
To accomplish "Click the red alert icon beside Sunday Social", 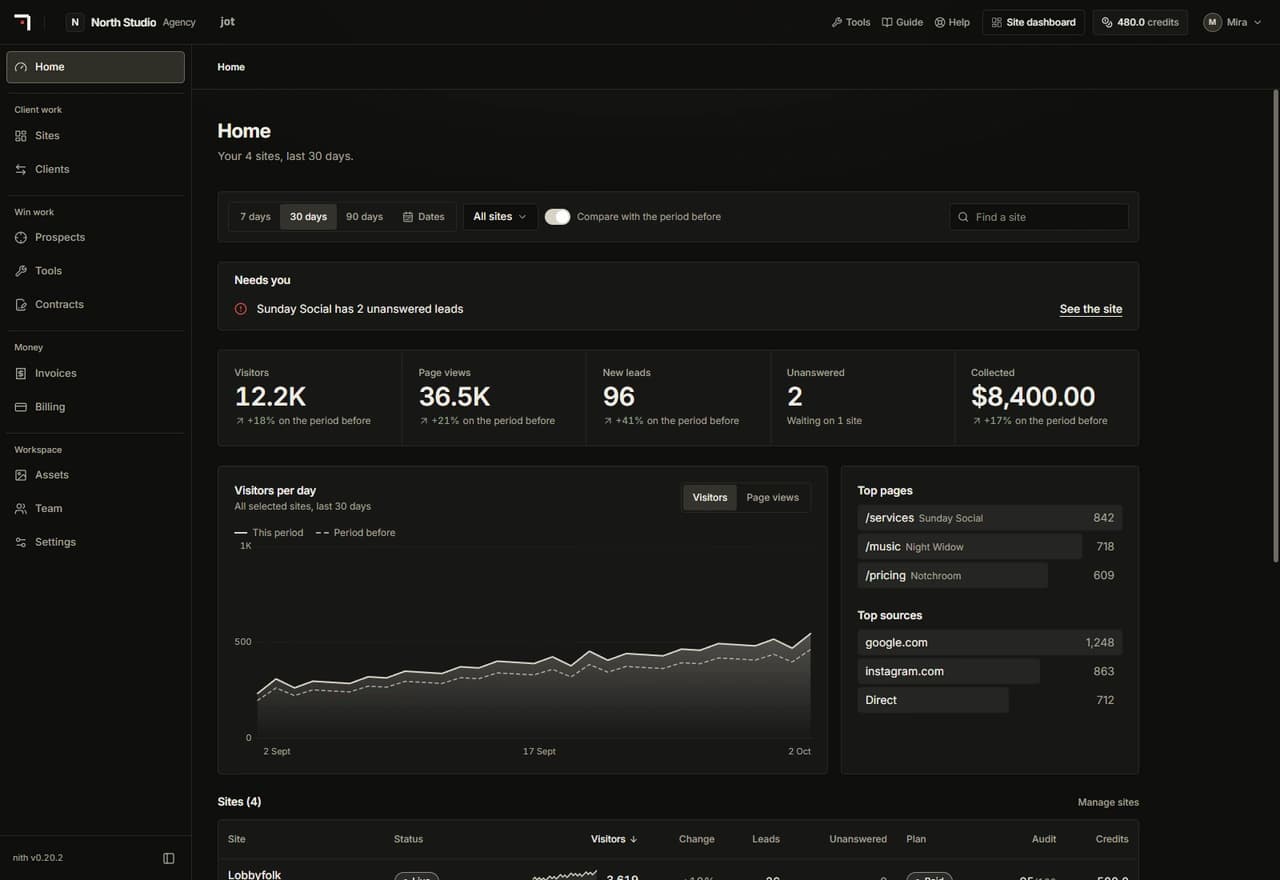I will click(241, 309).
